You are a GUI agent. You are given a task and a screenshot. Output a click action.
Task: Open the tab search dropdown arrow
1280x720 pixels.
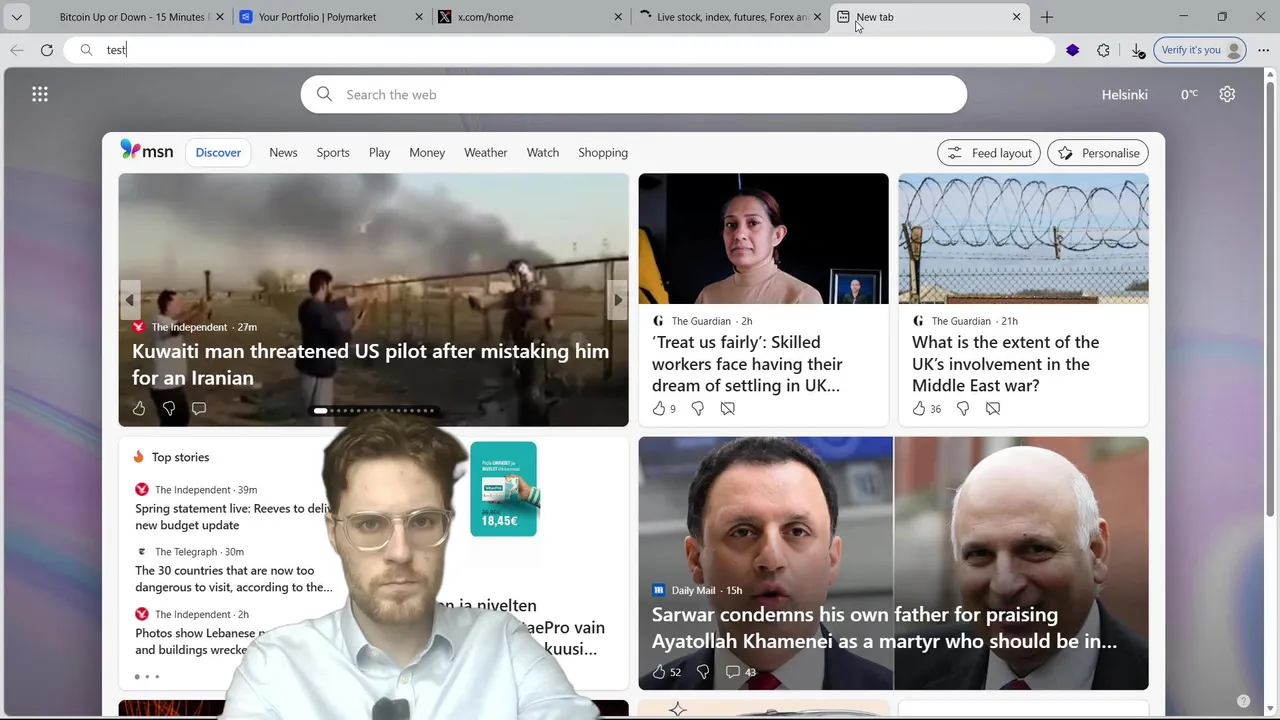16,17
